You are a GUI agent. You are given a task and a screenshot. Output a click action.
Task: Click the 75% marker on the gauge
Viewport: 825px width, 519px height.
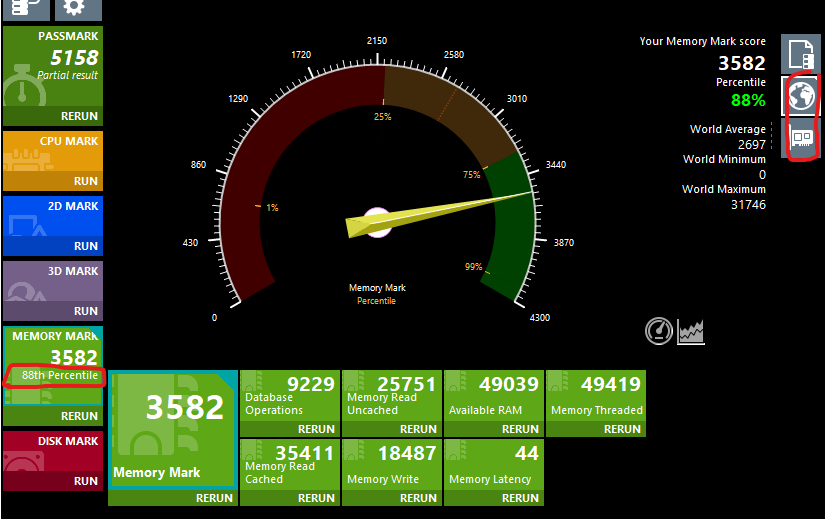click(x=471, y=174)
